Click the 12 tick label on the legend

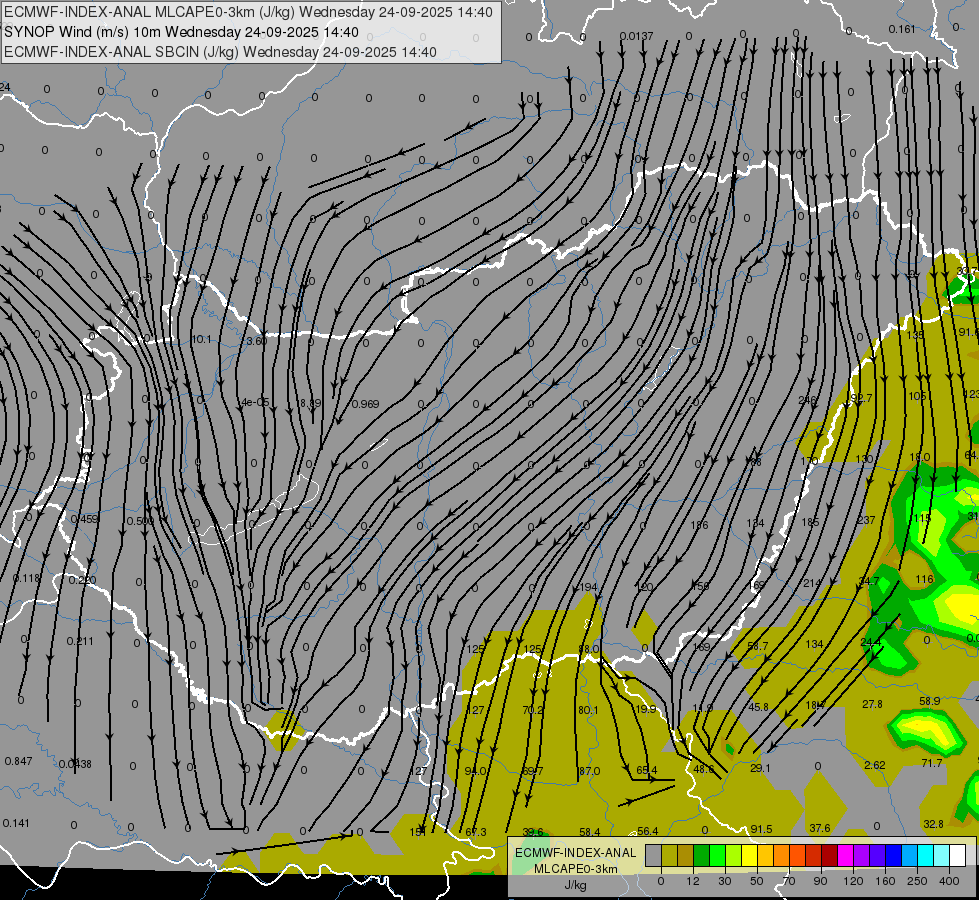[x=693, y=881]
